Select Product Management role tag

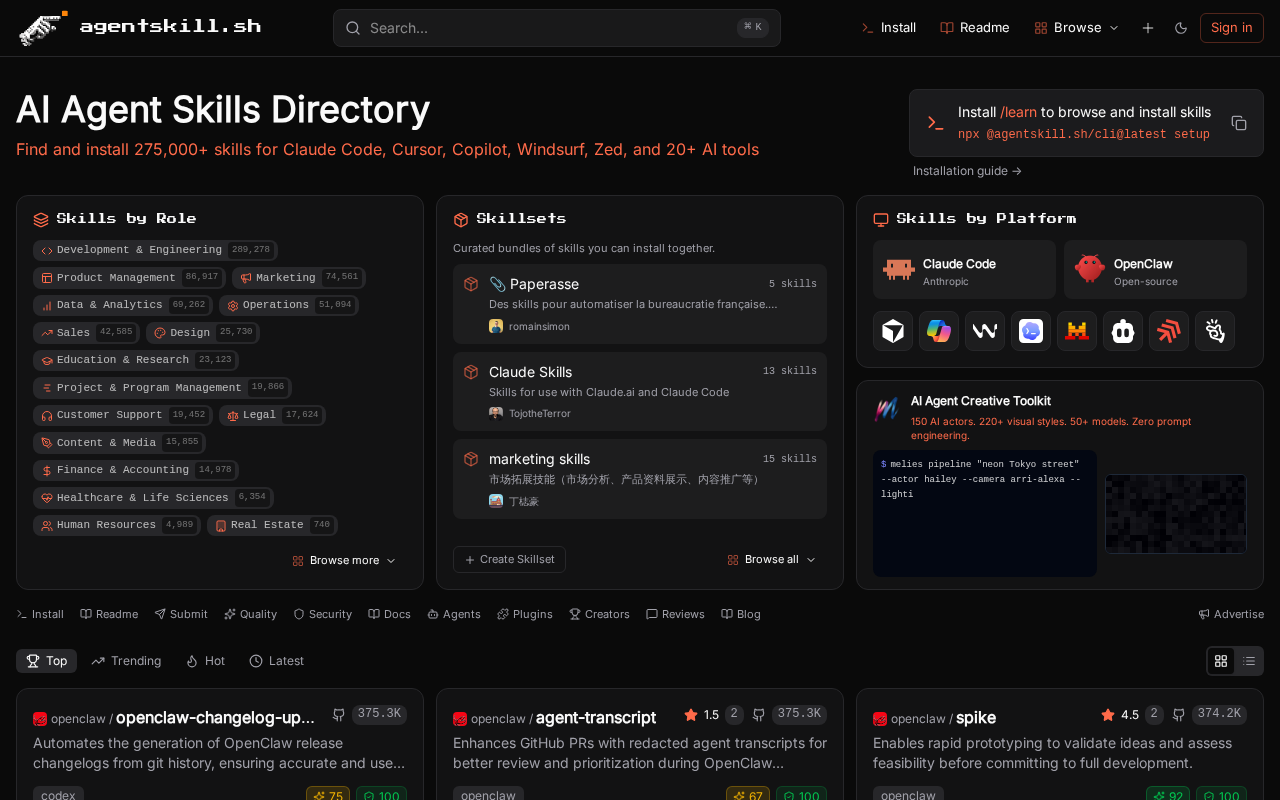[129, 278]
